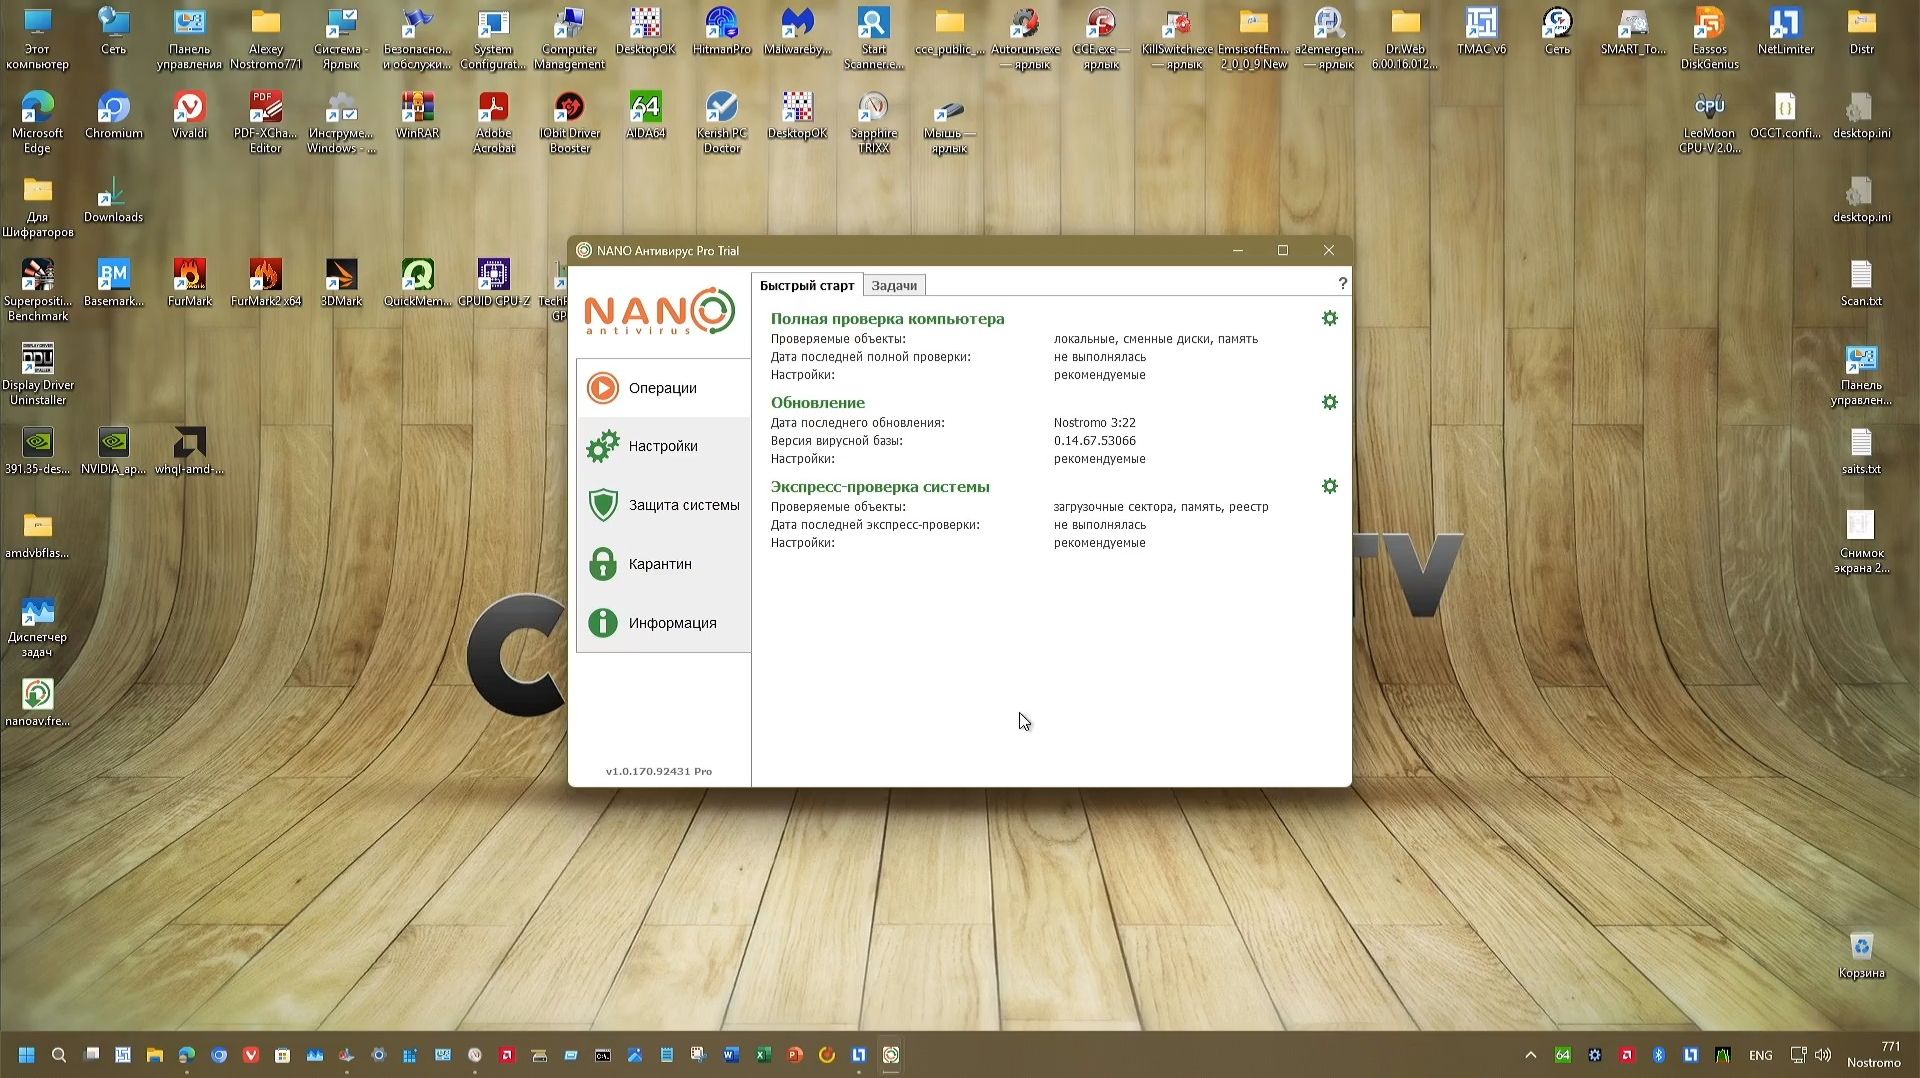Start Полная проверка компьютера scan

click(887, 319)
